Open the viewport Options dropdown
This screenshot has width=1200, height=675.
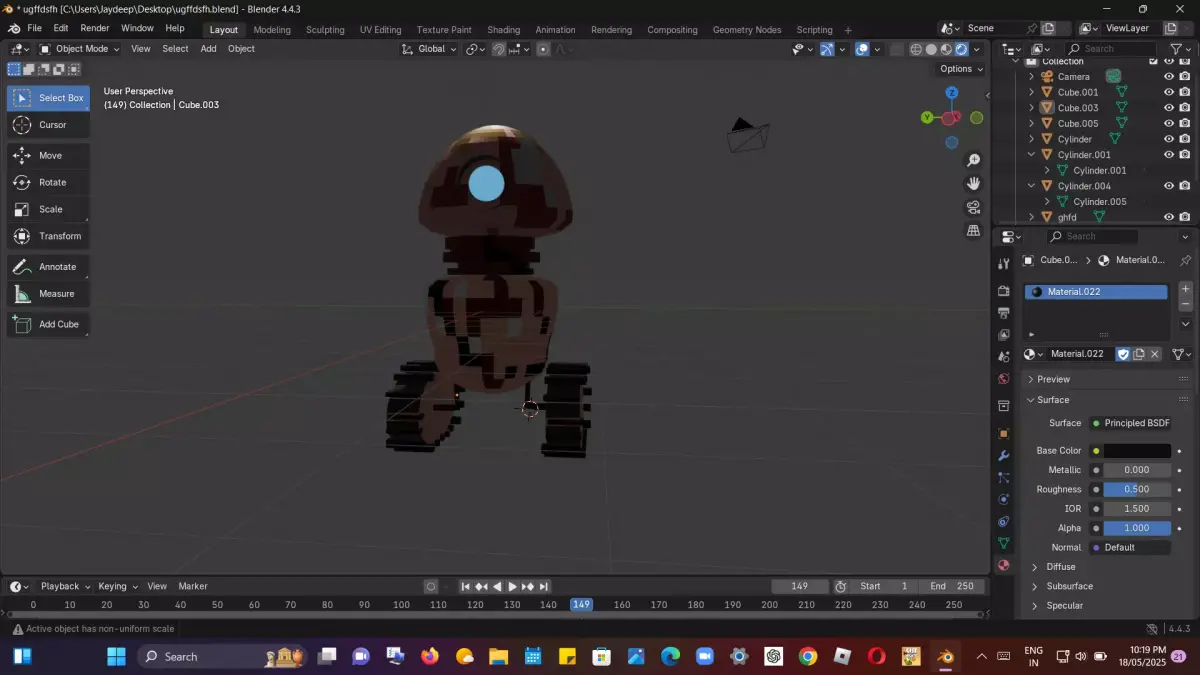(961, 68)
